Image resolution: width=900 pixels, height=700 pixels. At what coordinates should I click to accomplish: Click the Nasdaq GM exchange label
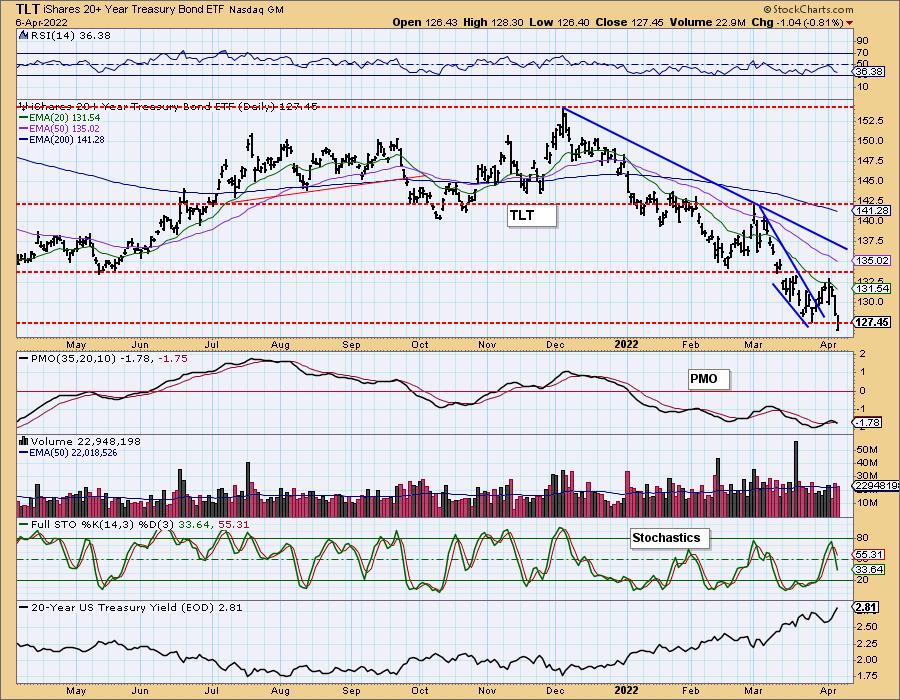pos(256,10)
